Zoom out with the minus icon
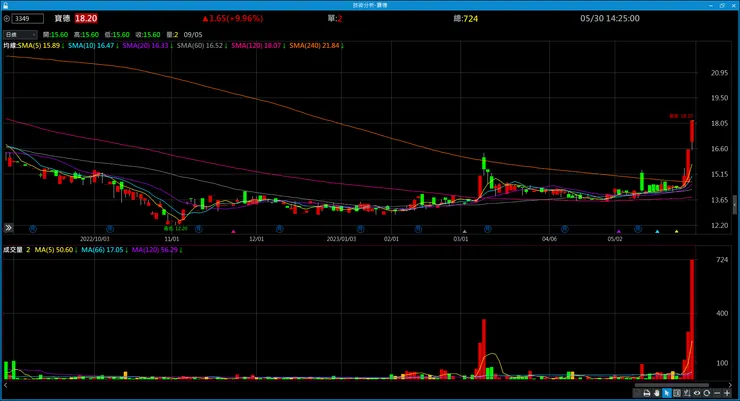The height and width of the screenshot is (401, 740). point(717,393)
